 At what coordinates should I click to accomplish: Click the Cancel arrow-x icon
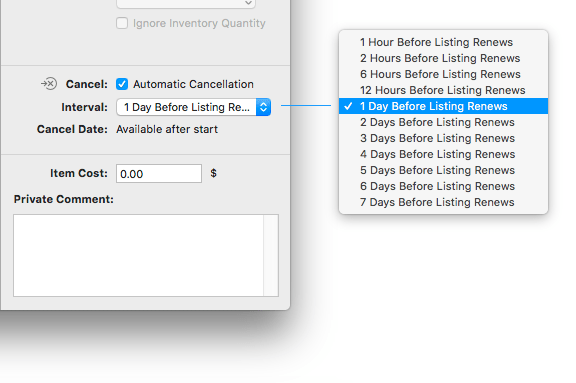tap(49, 84)
